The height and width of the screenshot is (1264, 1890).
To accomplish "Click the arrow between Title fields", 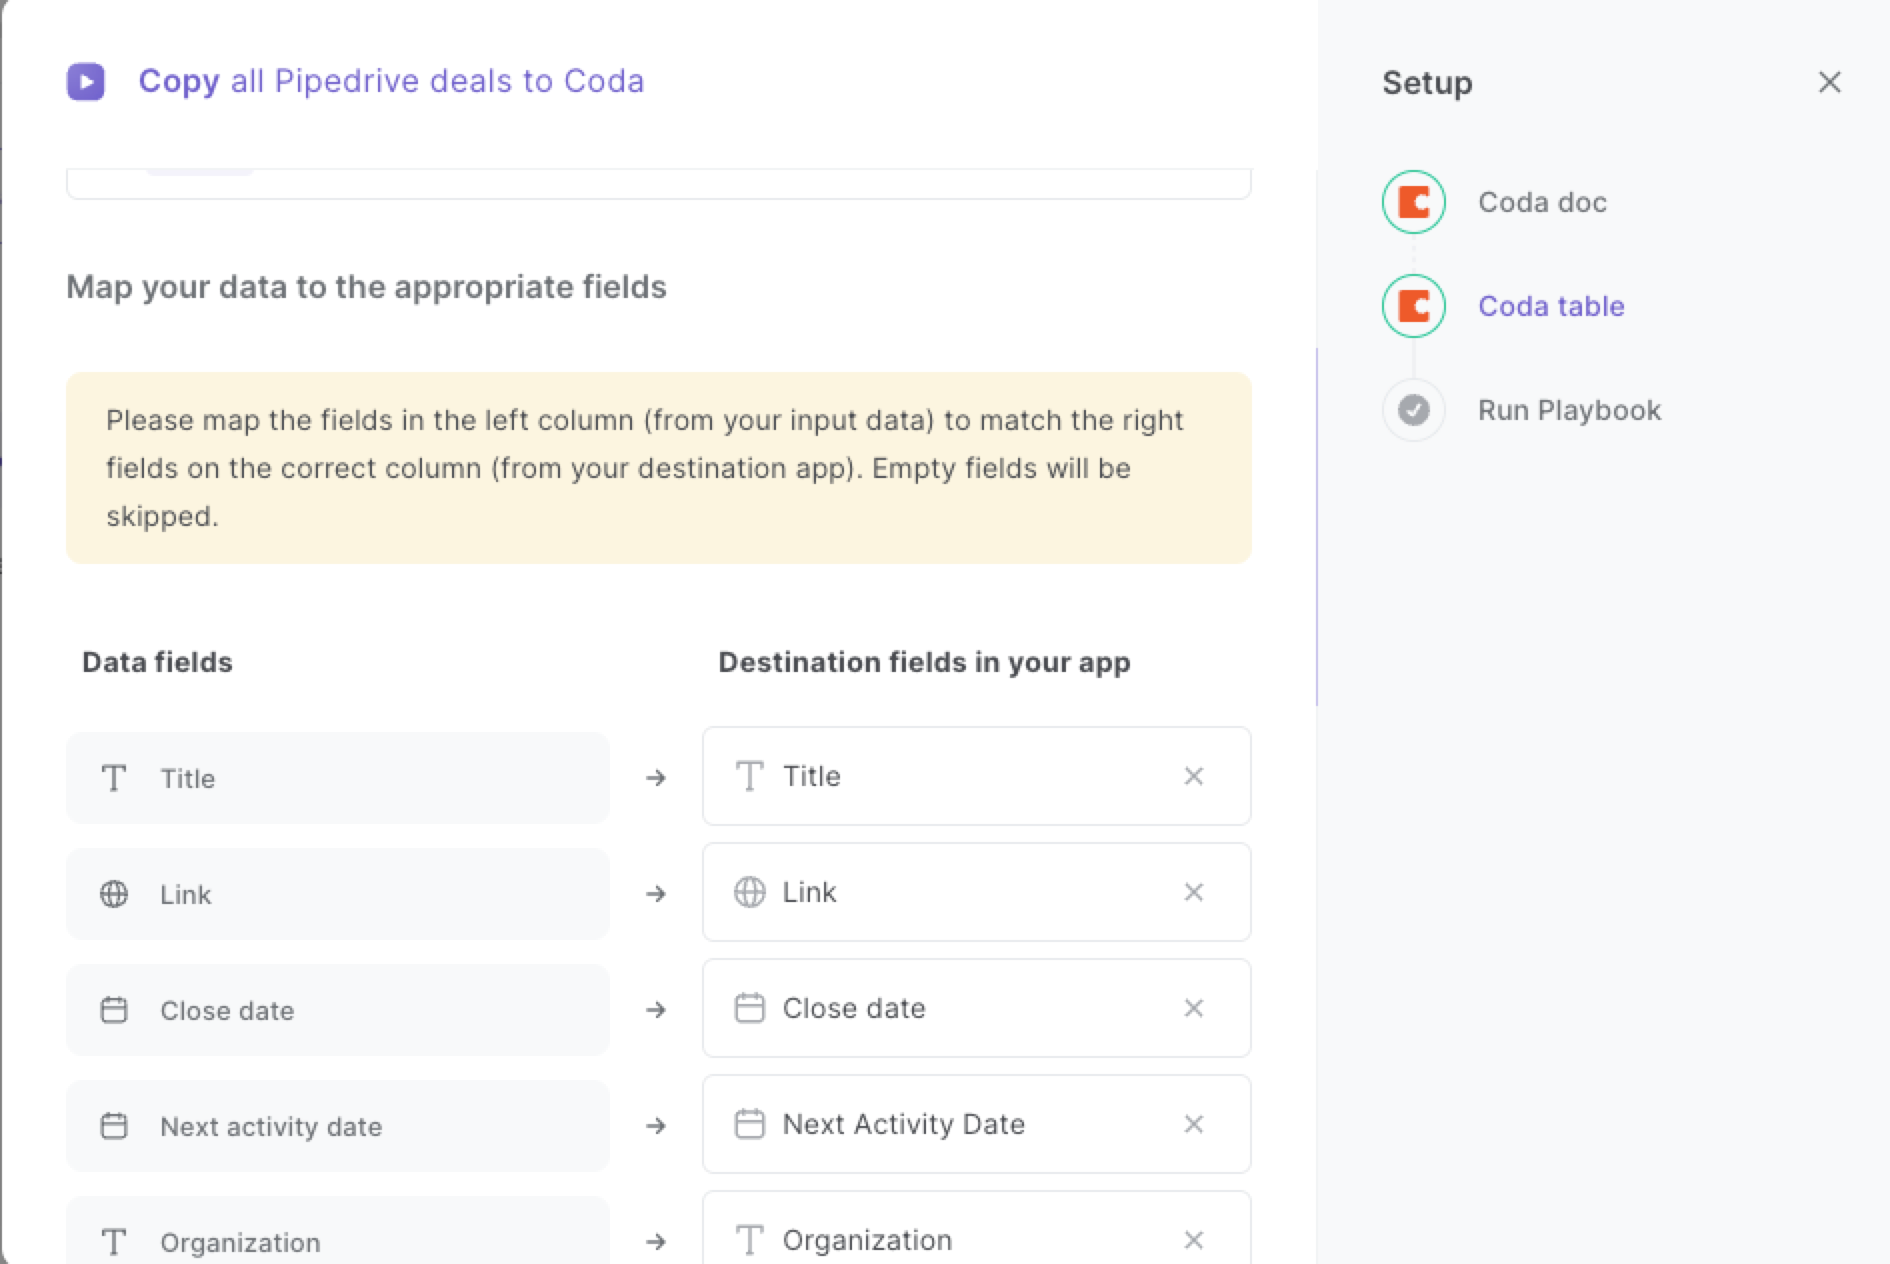I will (656, 777).
